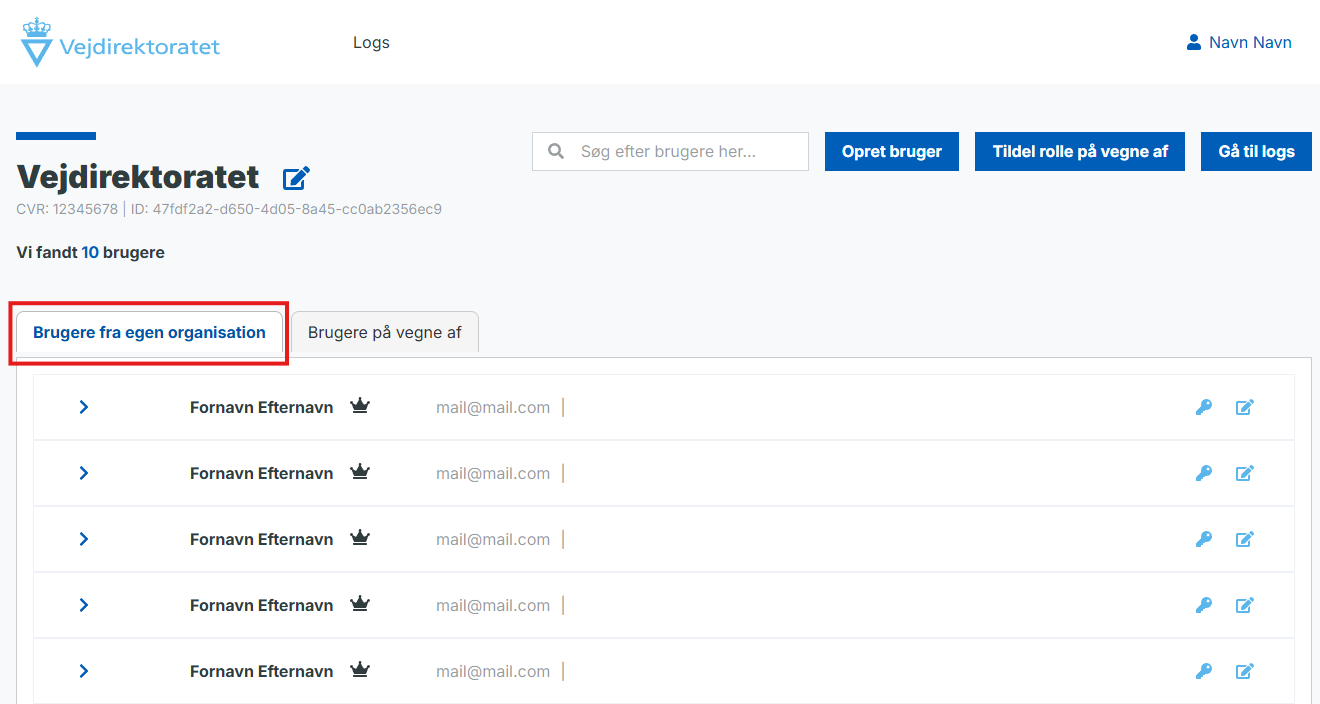The width and height of the screenshot is (1320, 704).
Task: Expand the second user row chevron
Action: click(84, 473)
